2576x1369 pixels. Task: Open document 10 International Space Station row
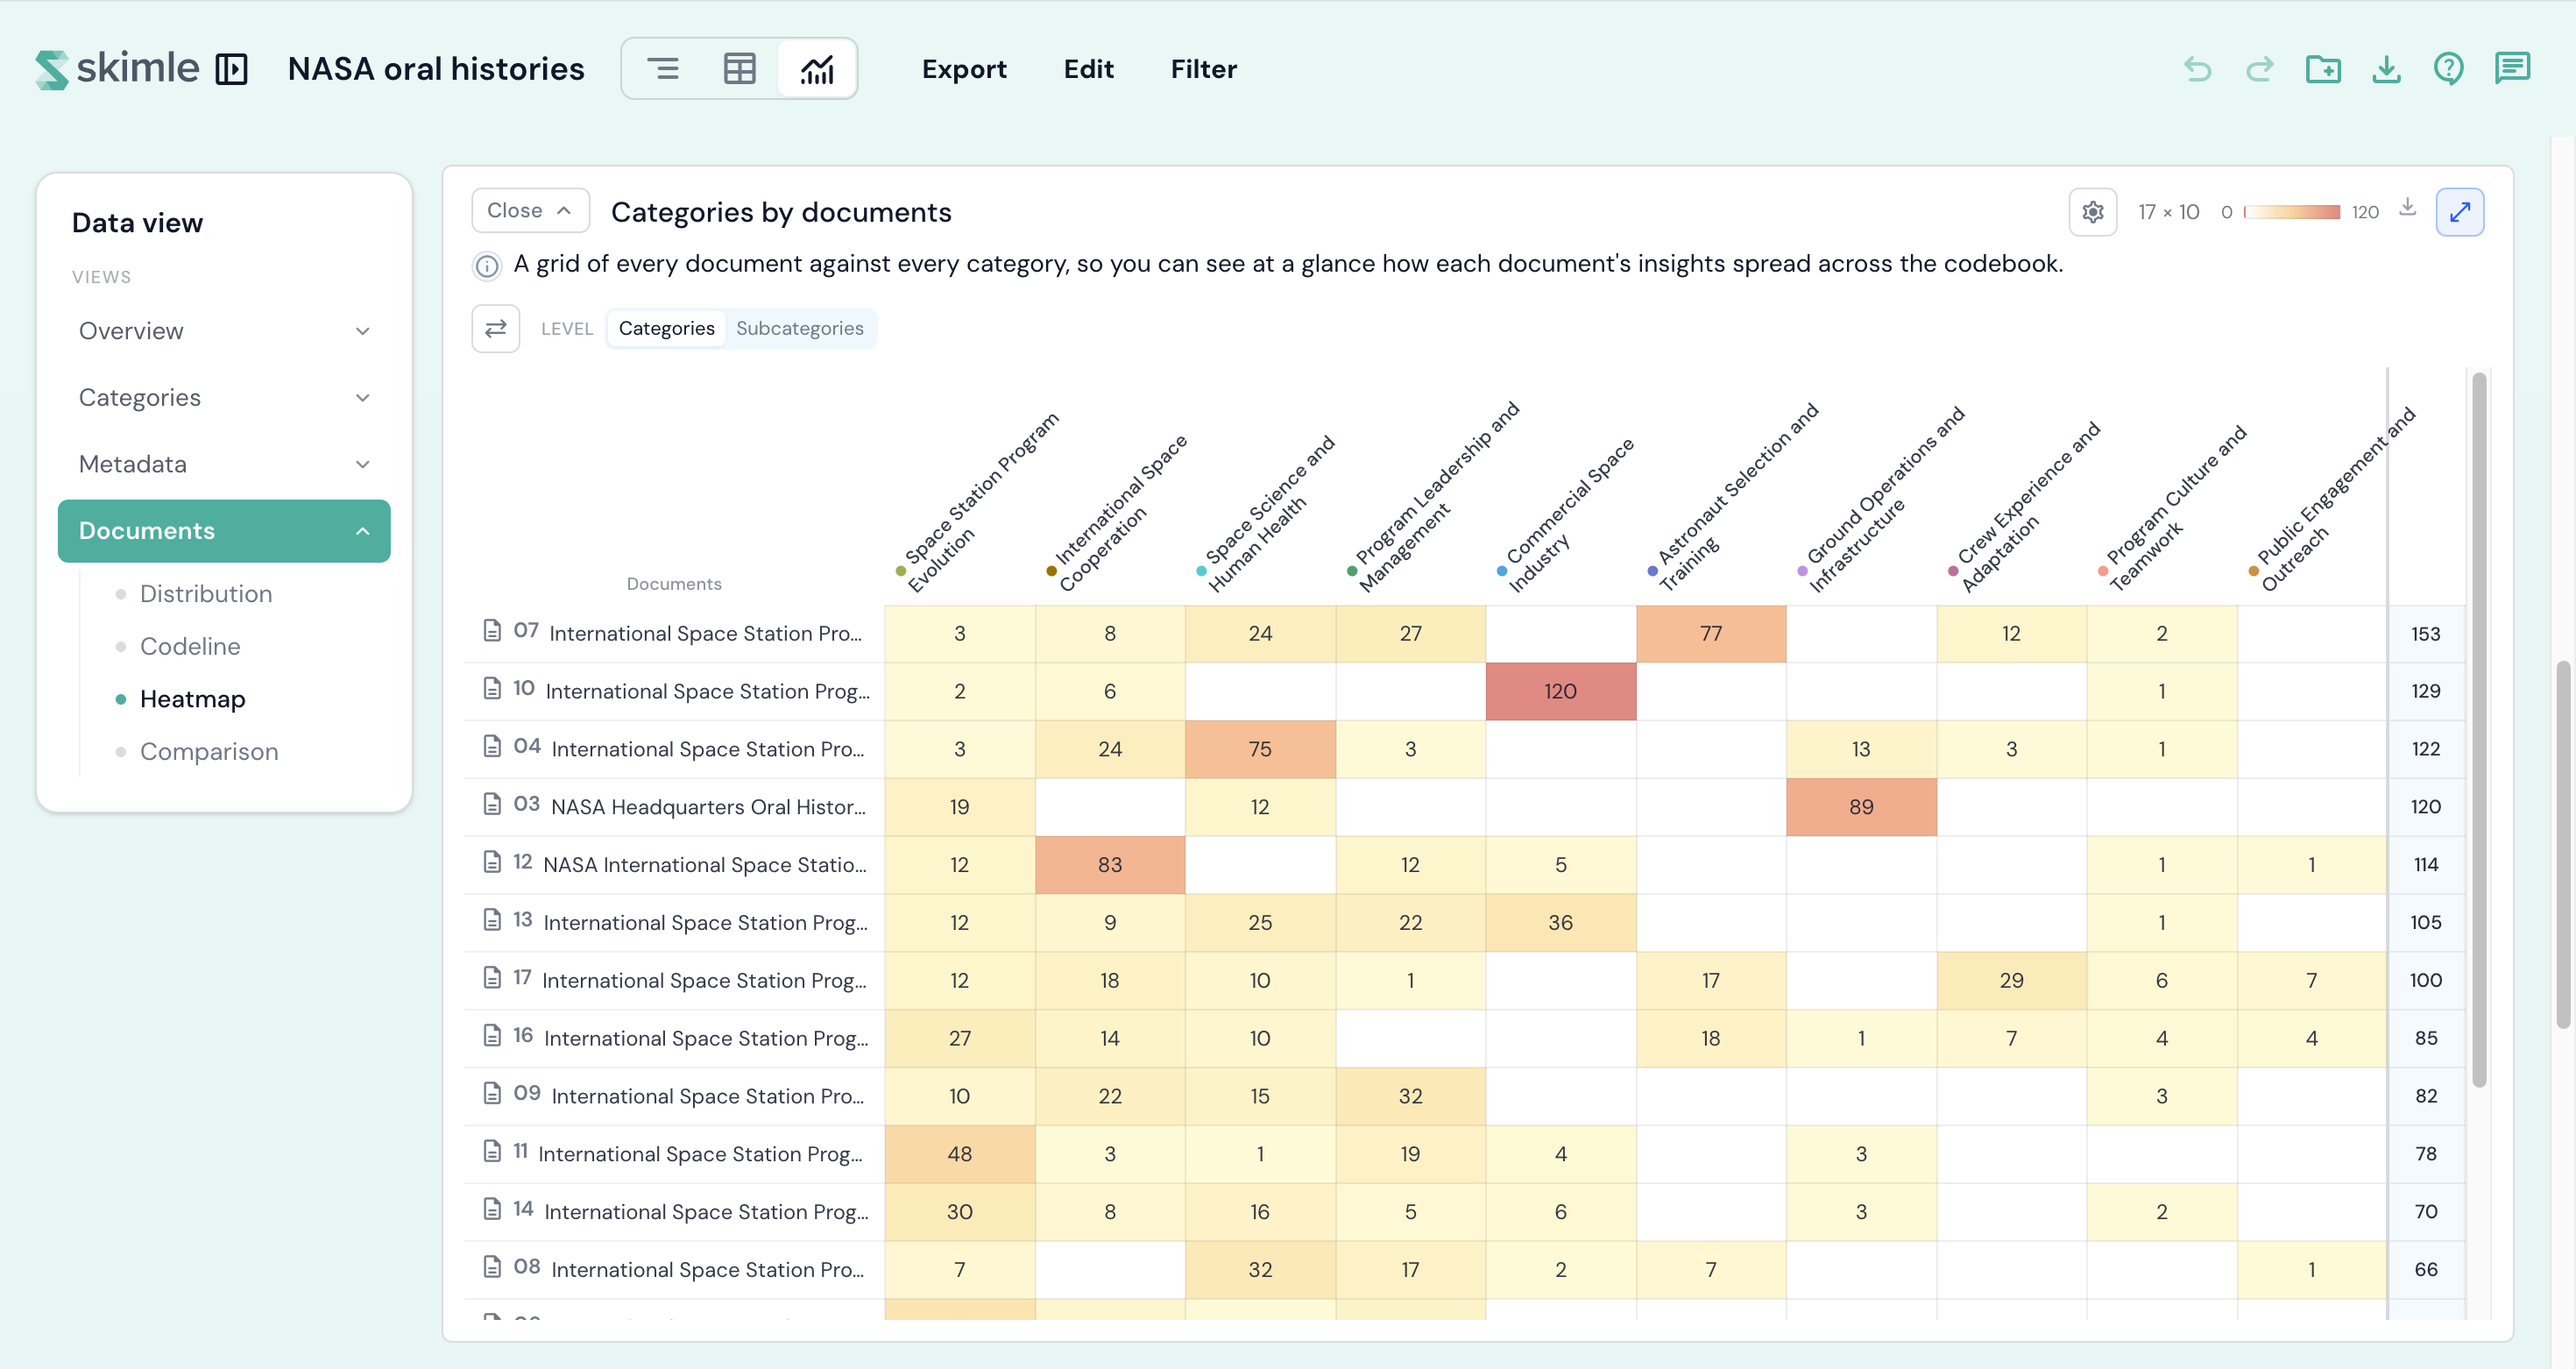(x=675, y=691)
